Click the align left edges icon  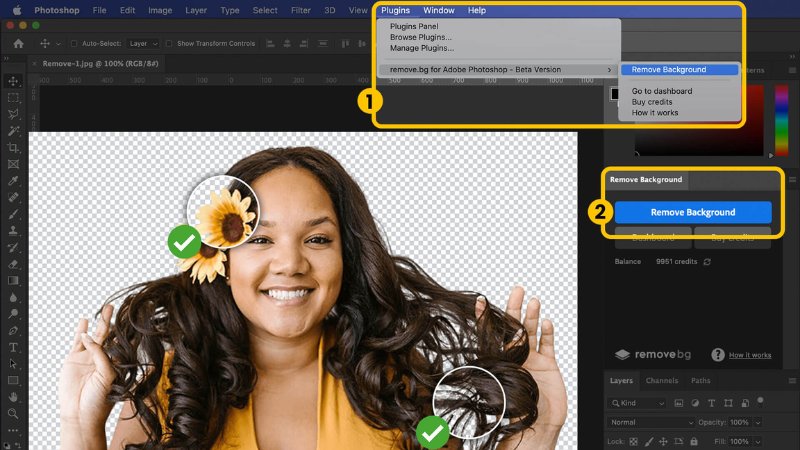pyautogui.click(x=270, y=44)
